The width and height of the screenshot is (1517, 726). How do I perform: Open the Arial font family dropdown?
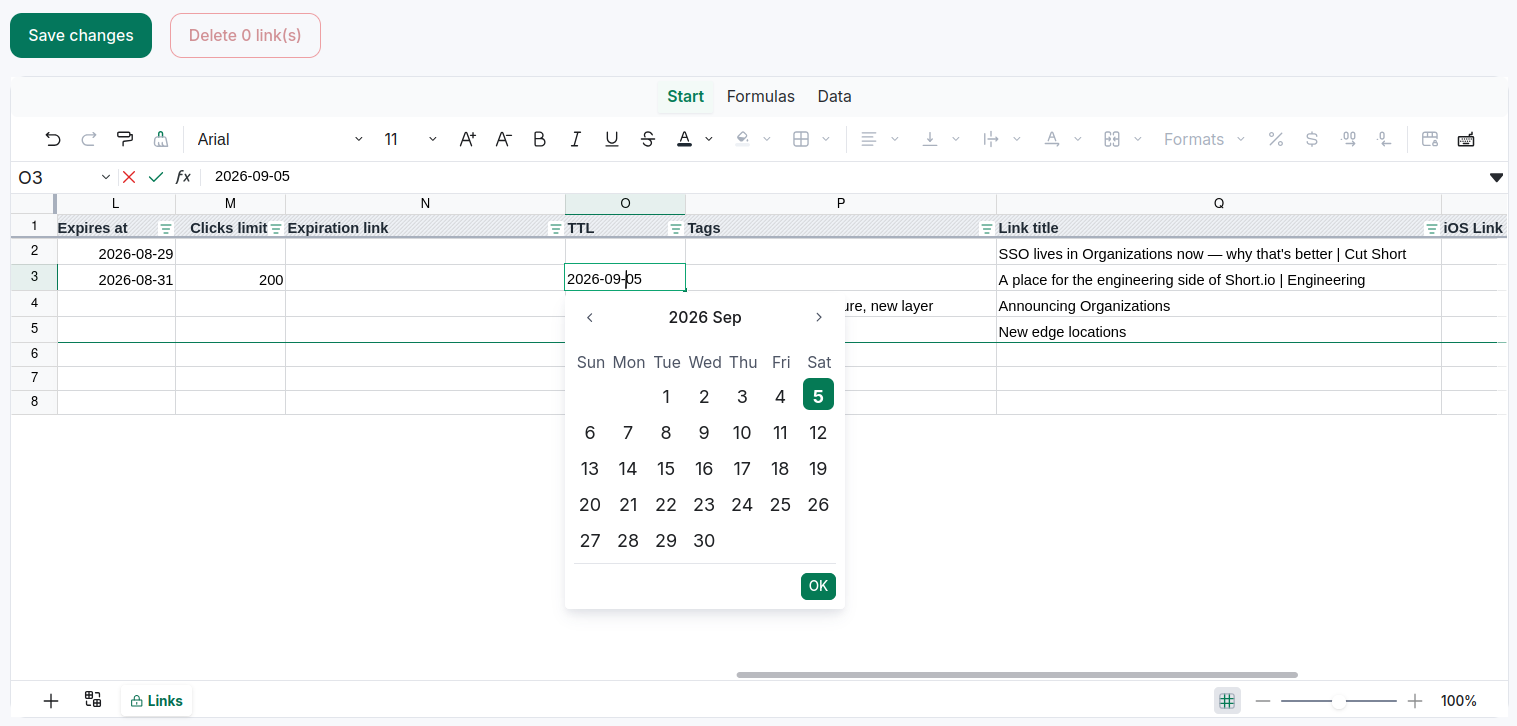(281, 139)
